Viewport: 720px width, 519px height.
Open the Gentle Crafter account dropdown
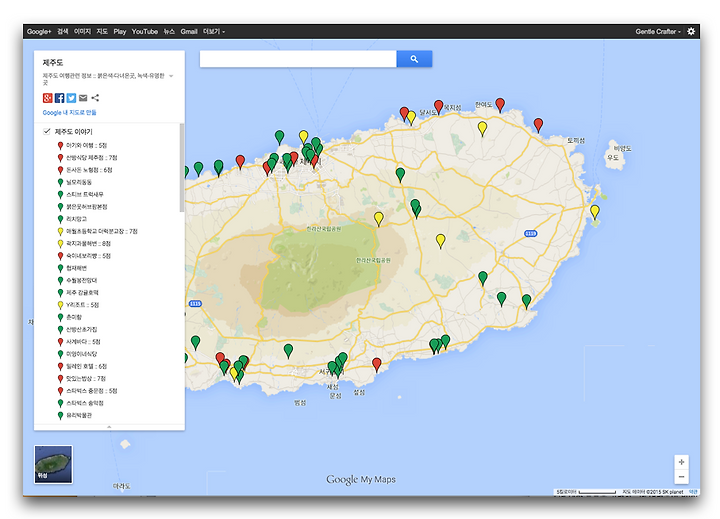(658, 31)
